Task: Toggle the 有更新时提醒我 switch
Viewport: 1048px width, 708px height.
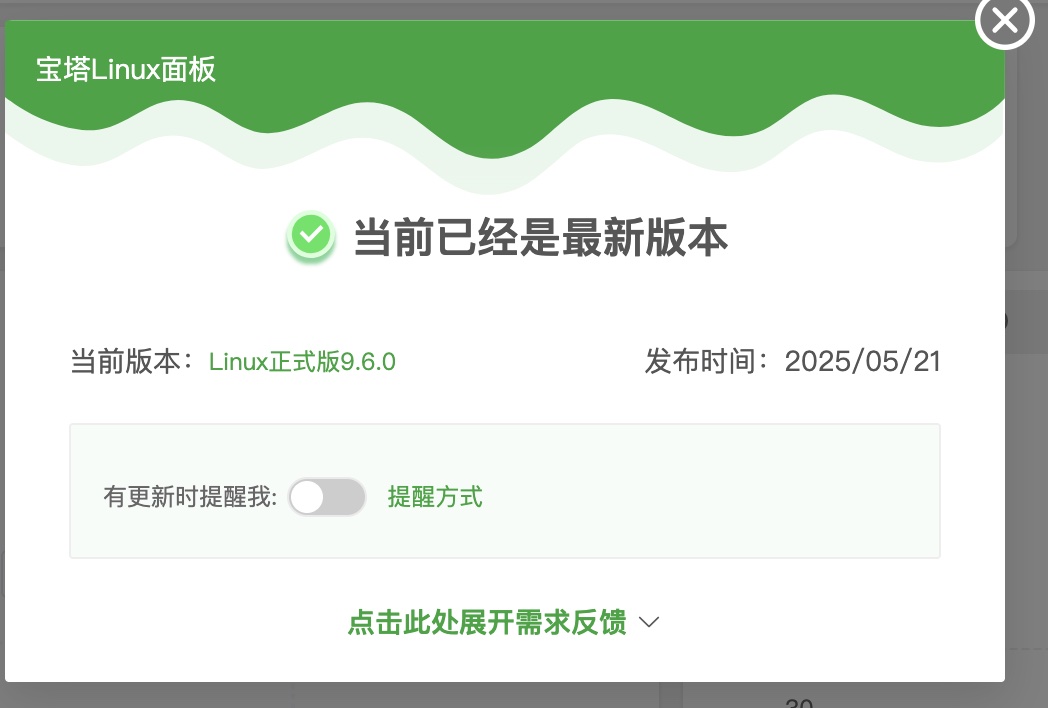Action: pos(327,497)
